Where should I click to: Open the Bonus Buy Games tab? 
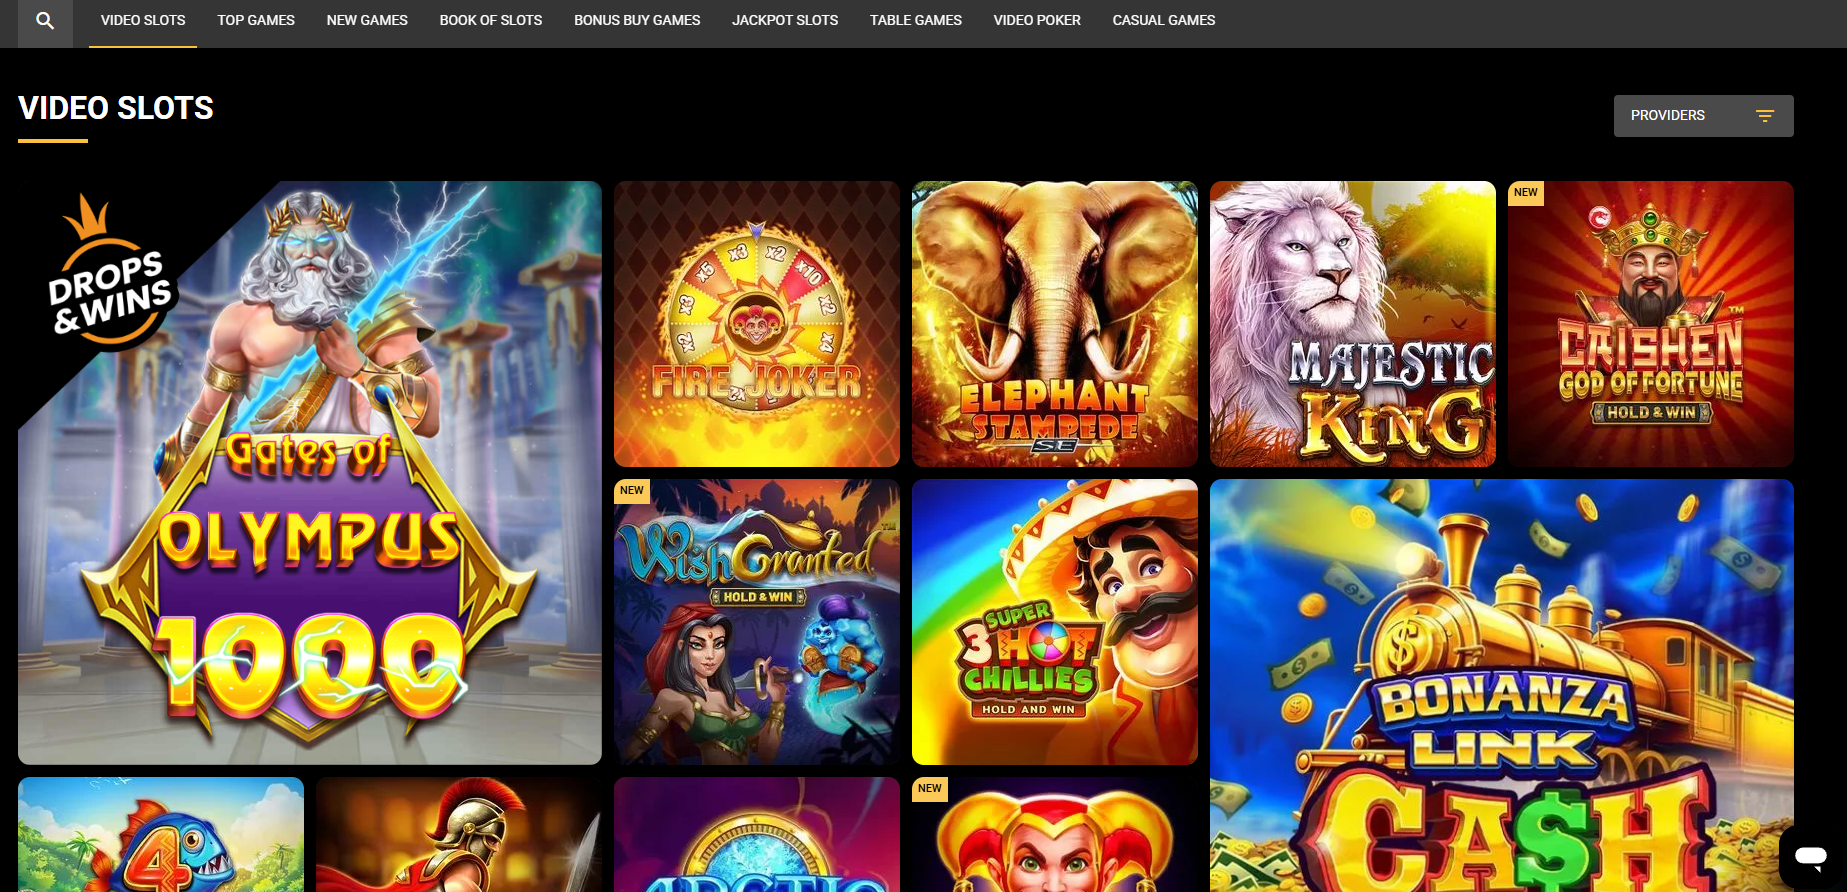click(637, 20)
